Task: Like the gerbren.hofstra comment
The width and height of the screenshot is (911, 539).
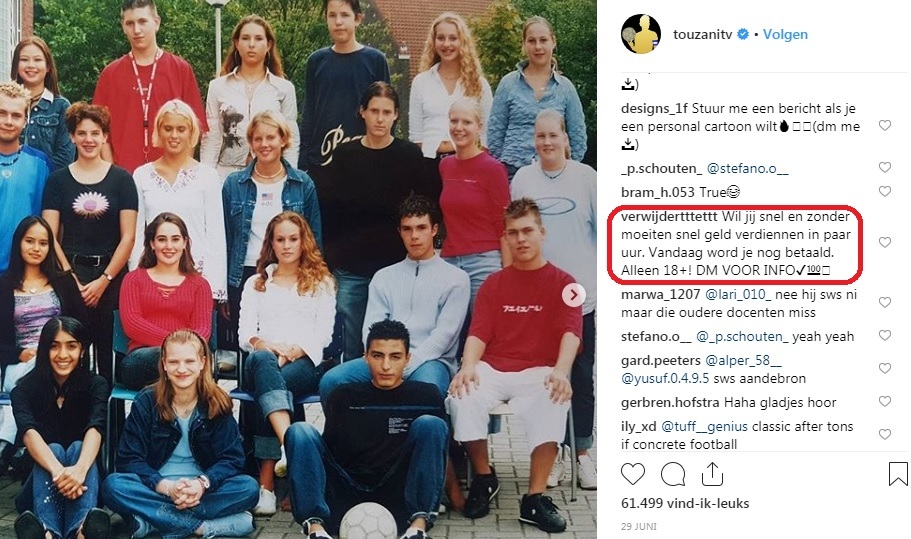Action: tap(884, 401)
